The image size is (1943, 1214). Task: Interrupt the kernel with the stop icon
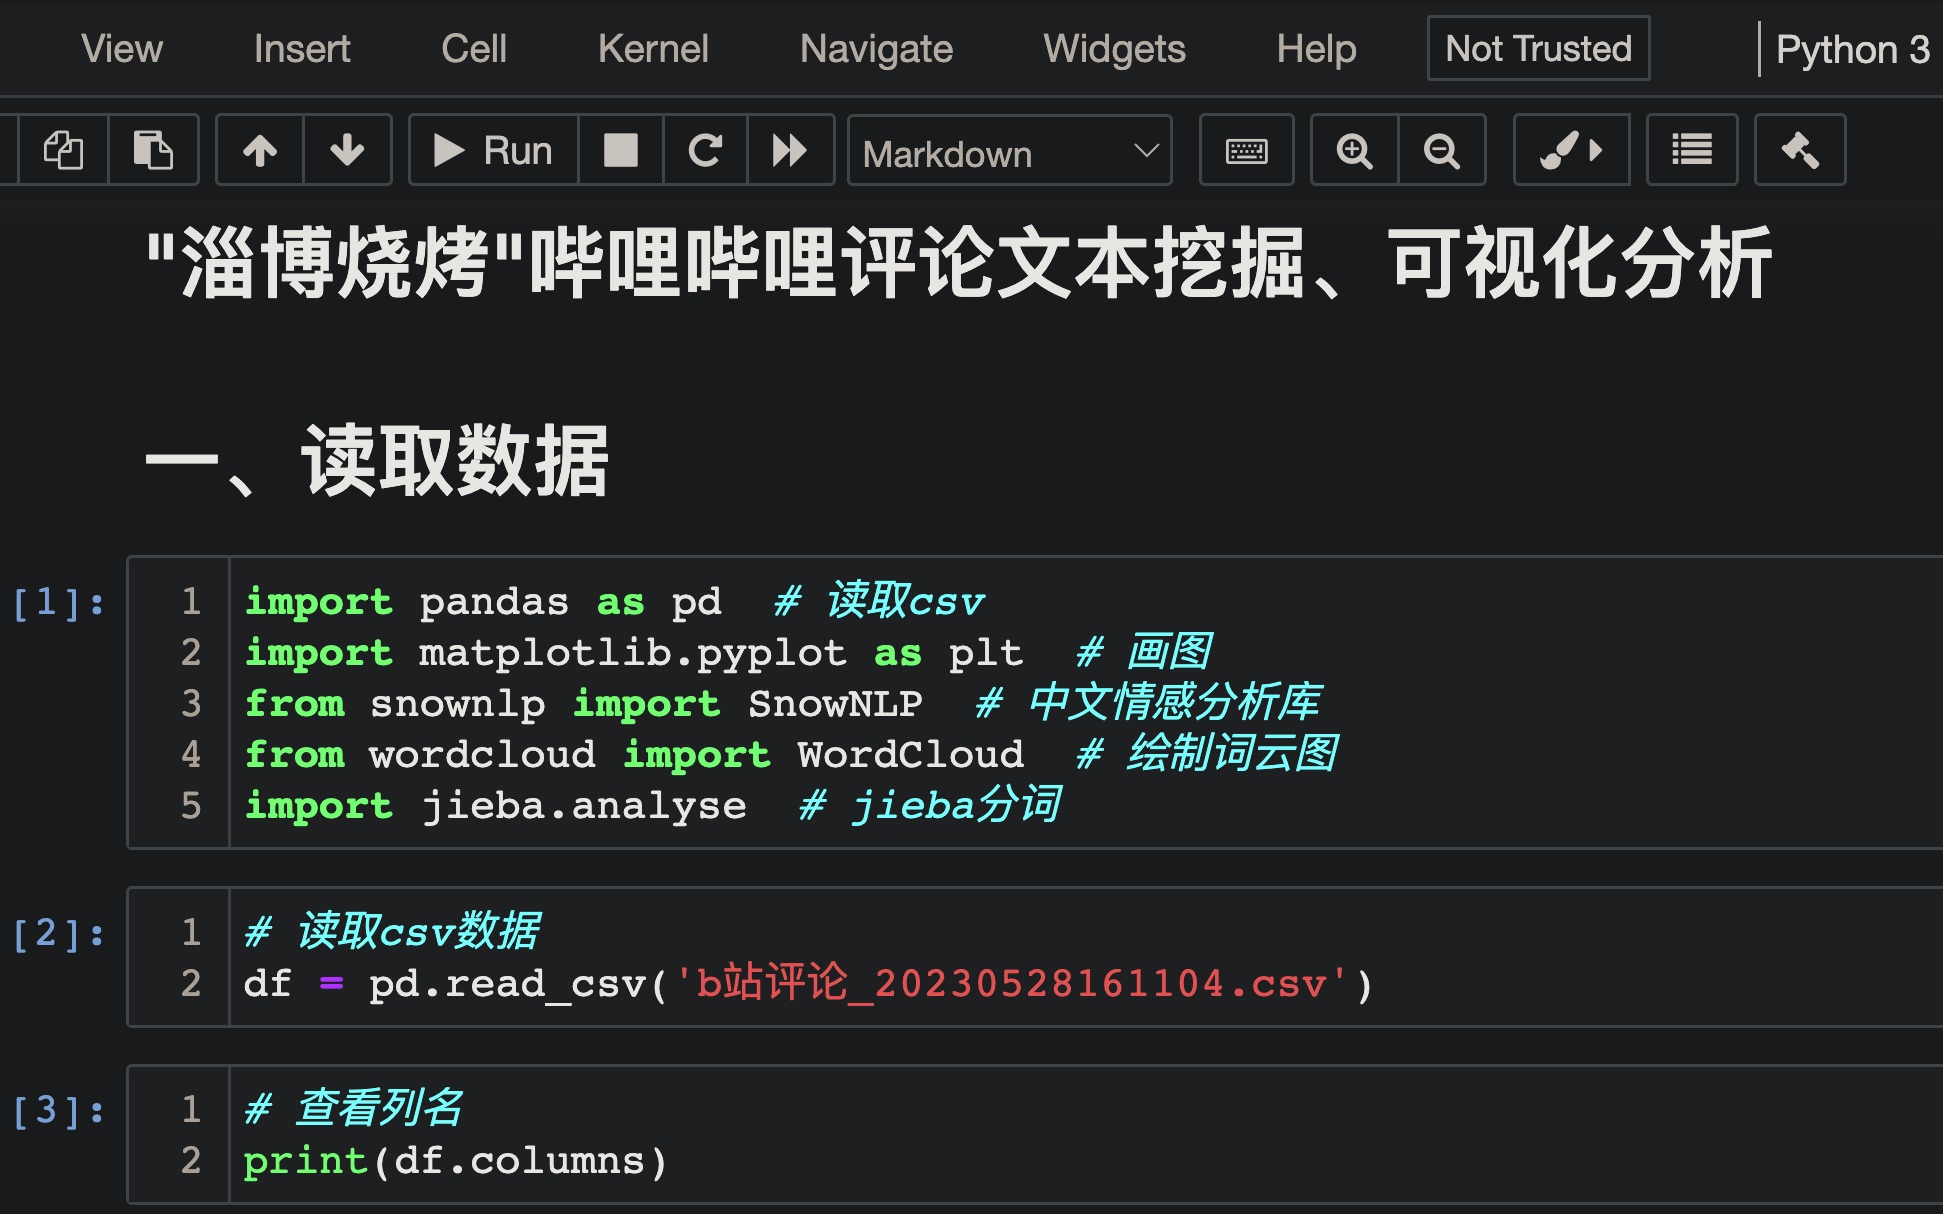coord(620,150)
